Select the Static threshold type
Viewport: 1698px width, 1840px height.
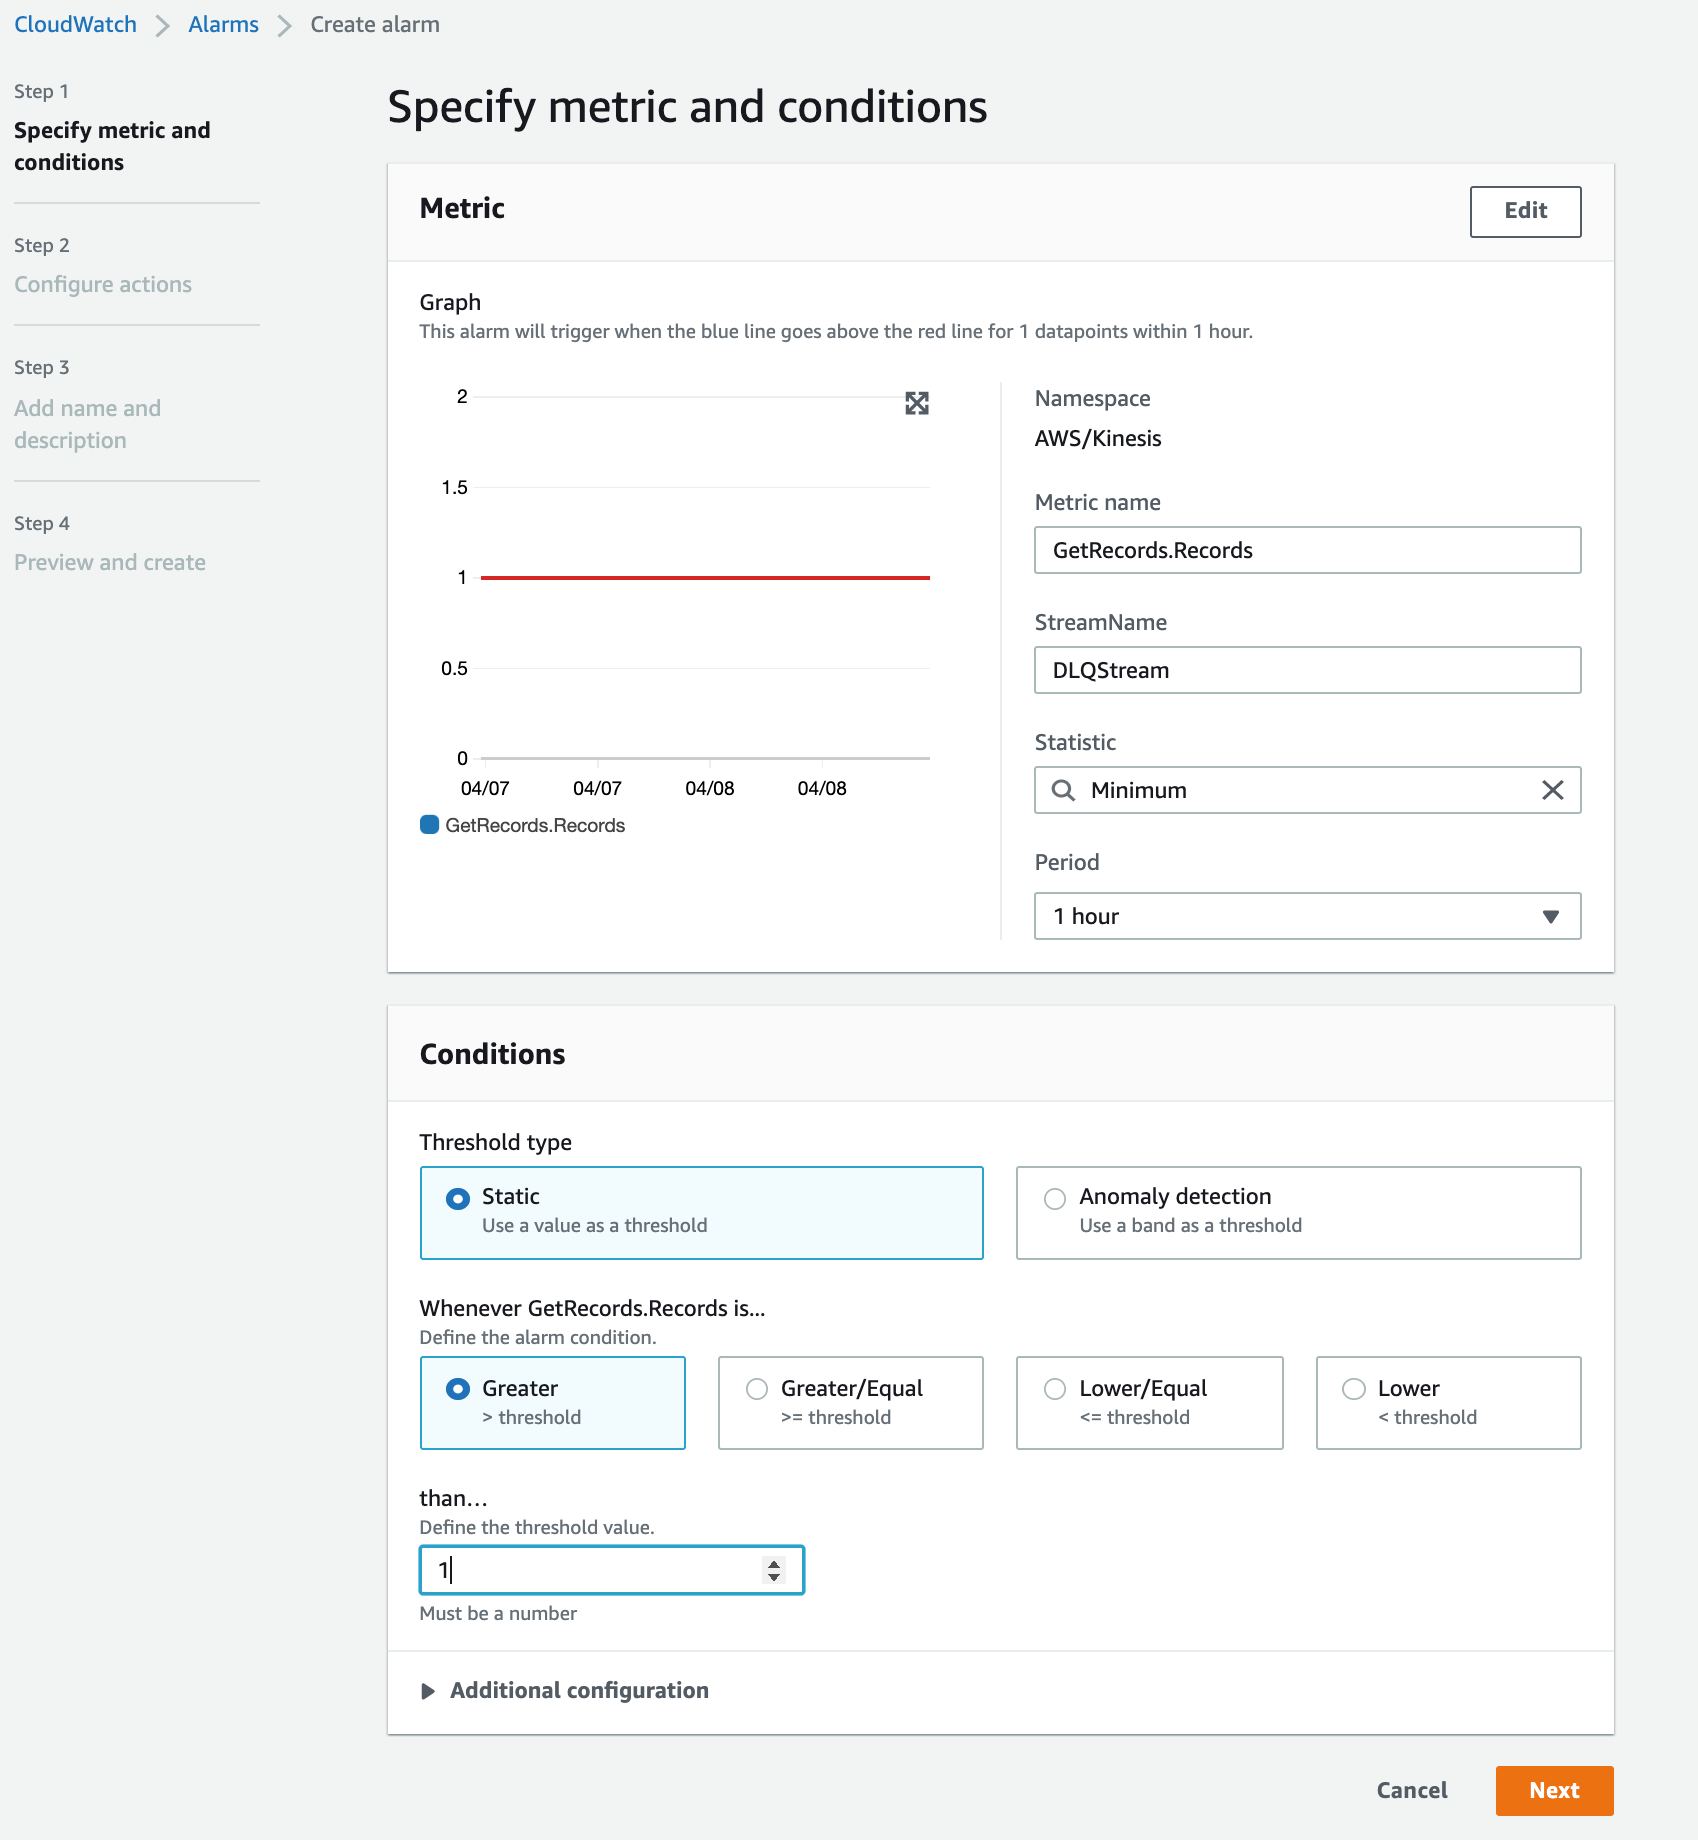pos(458,1198)
